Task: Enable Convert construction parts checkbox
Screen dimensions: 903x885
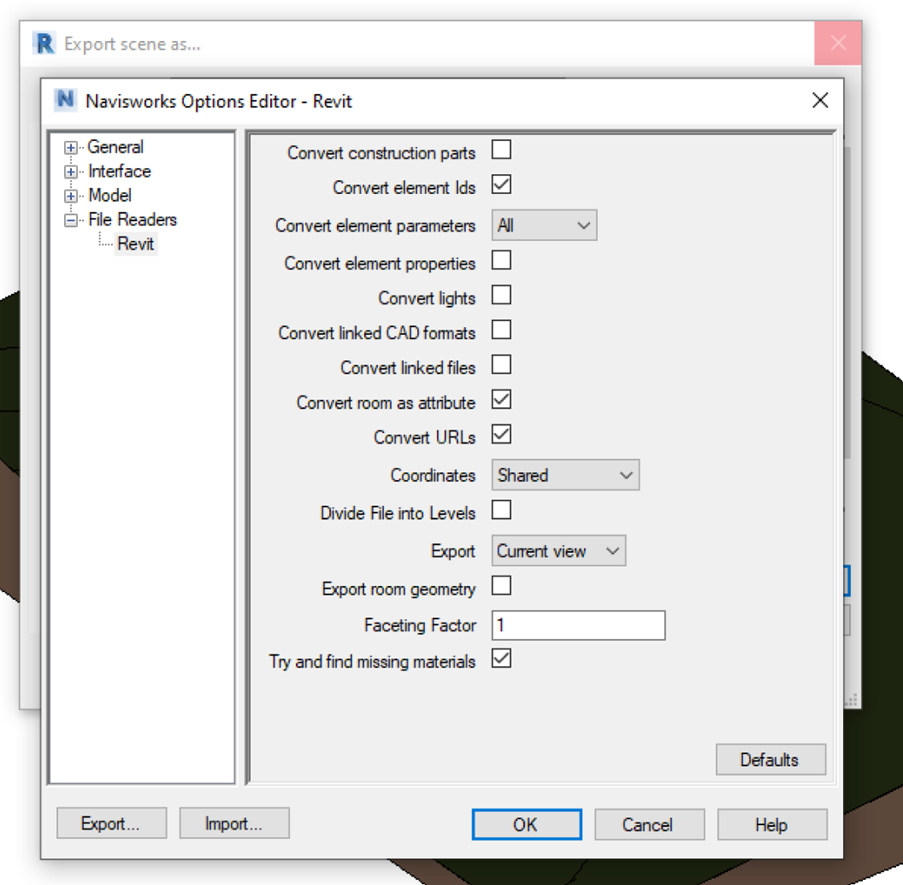Action: [x=501, y=150]
